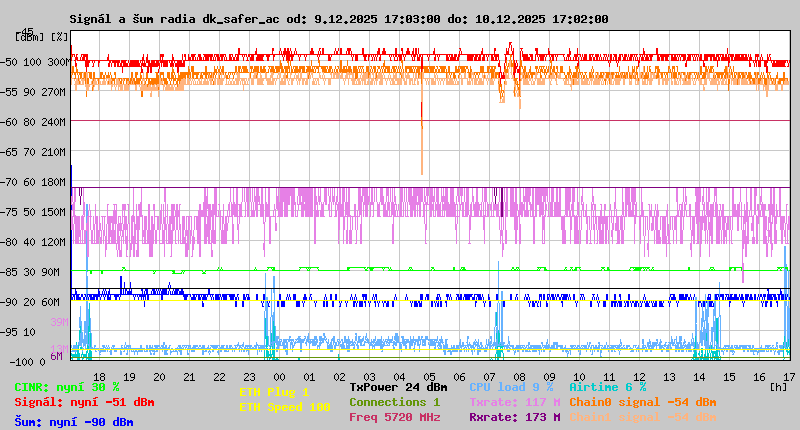Click the 'Airtime 6 %' legend label
The image size is (800, 430).
pyautogui.click(x=608, y=387)
